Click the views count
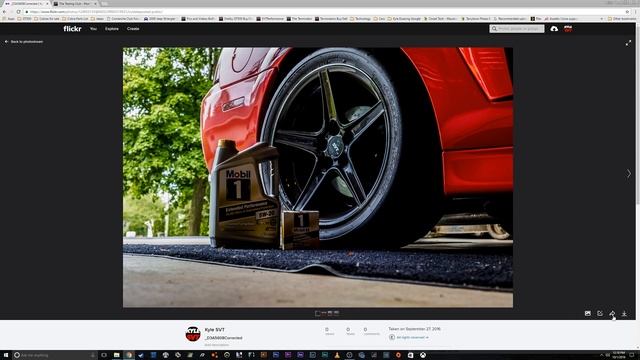The width and height of the screenshot is (640, 360). tap(329, 331)
